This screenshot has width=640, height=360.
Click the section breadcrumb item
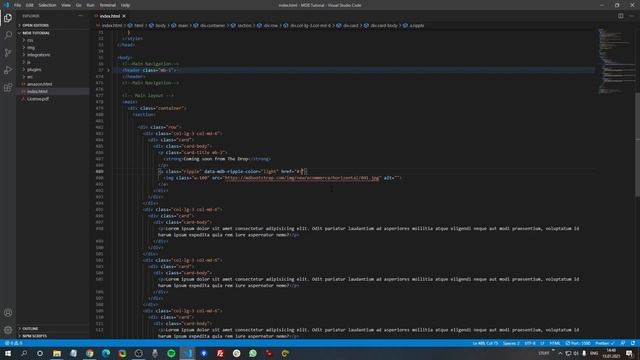click(242, 25)
